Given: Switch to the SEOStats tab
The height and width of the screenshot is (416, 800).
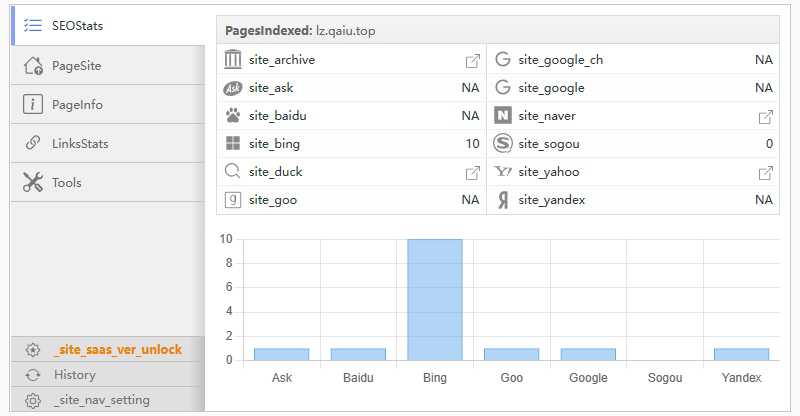Looking at the screenshot, I should [x=76, y=26].
